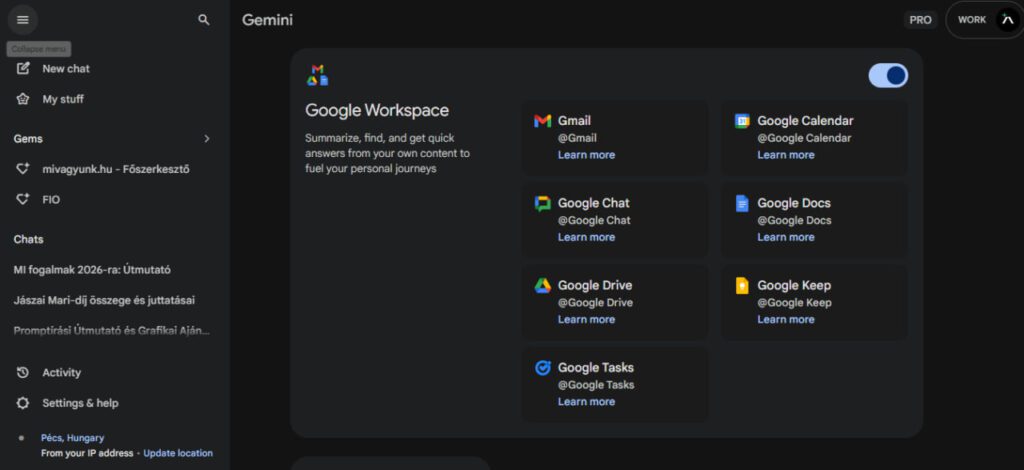Click the Google Drive icon

point(542,286)
